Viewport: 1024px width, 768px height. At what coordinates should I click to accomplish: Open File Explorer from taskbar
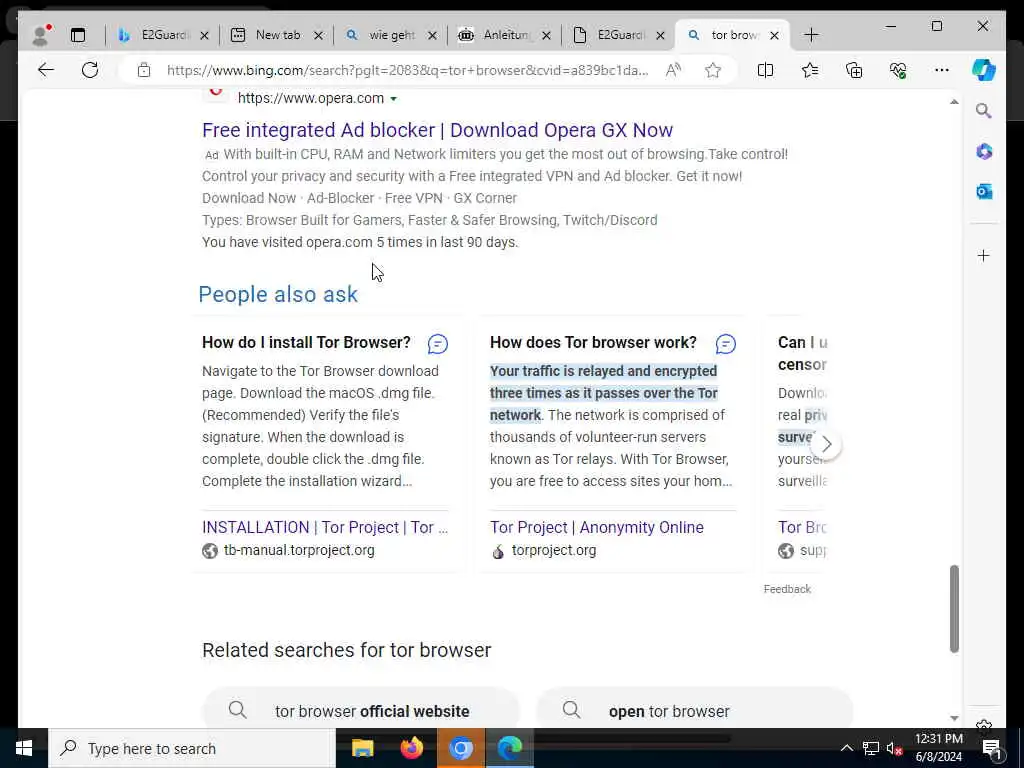(362, 748)
